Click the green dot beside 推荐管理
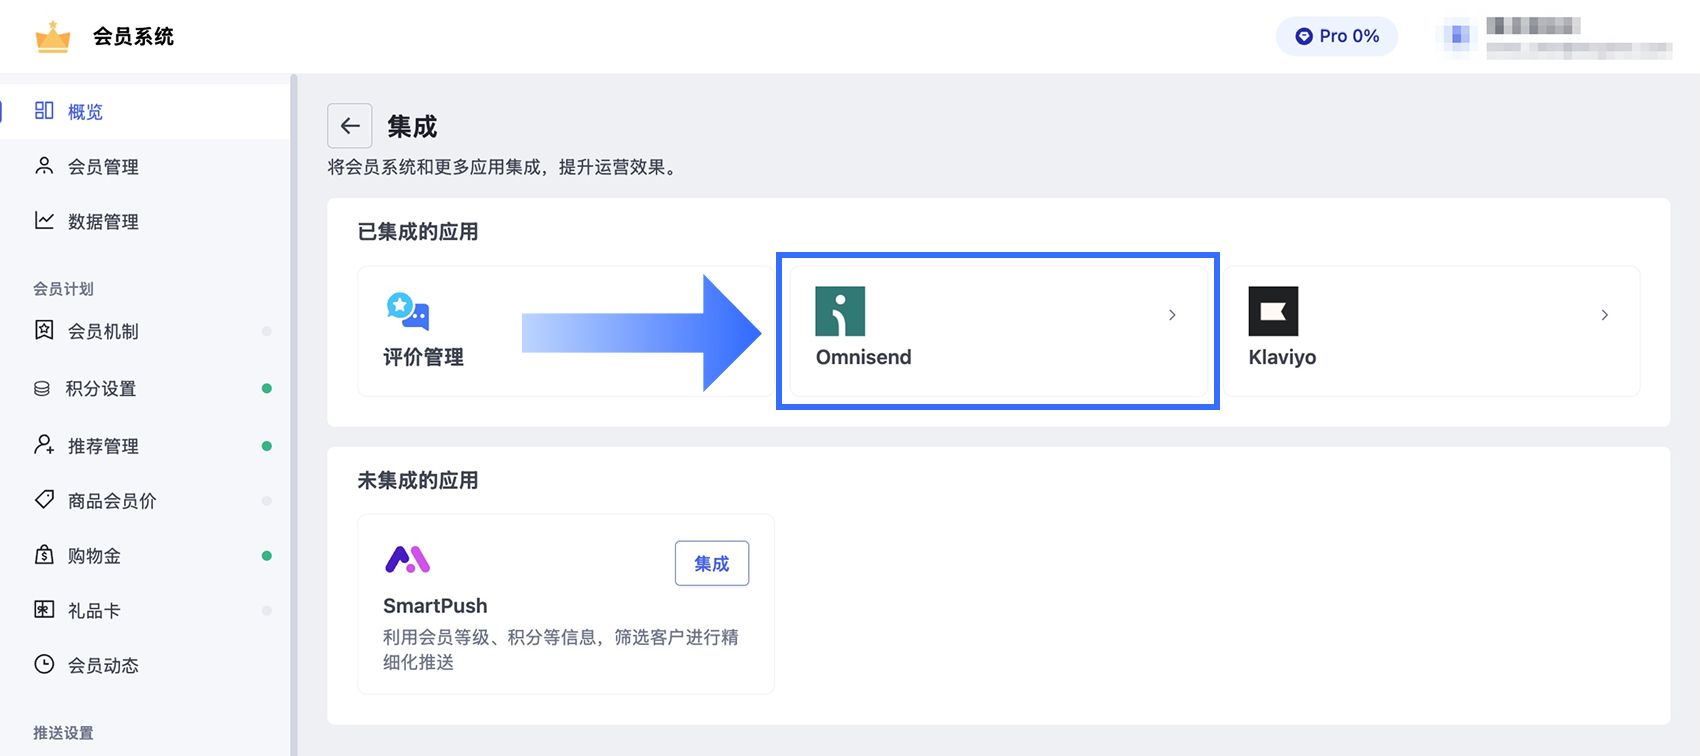Screen dimensions: 1700x756 267,446
